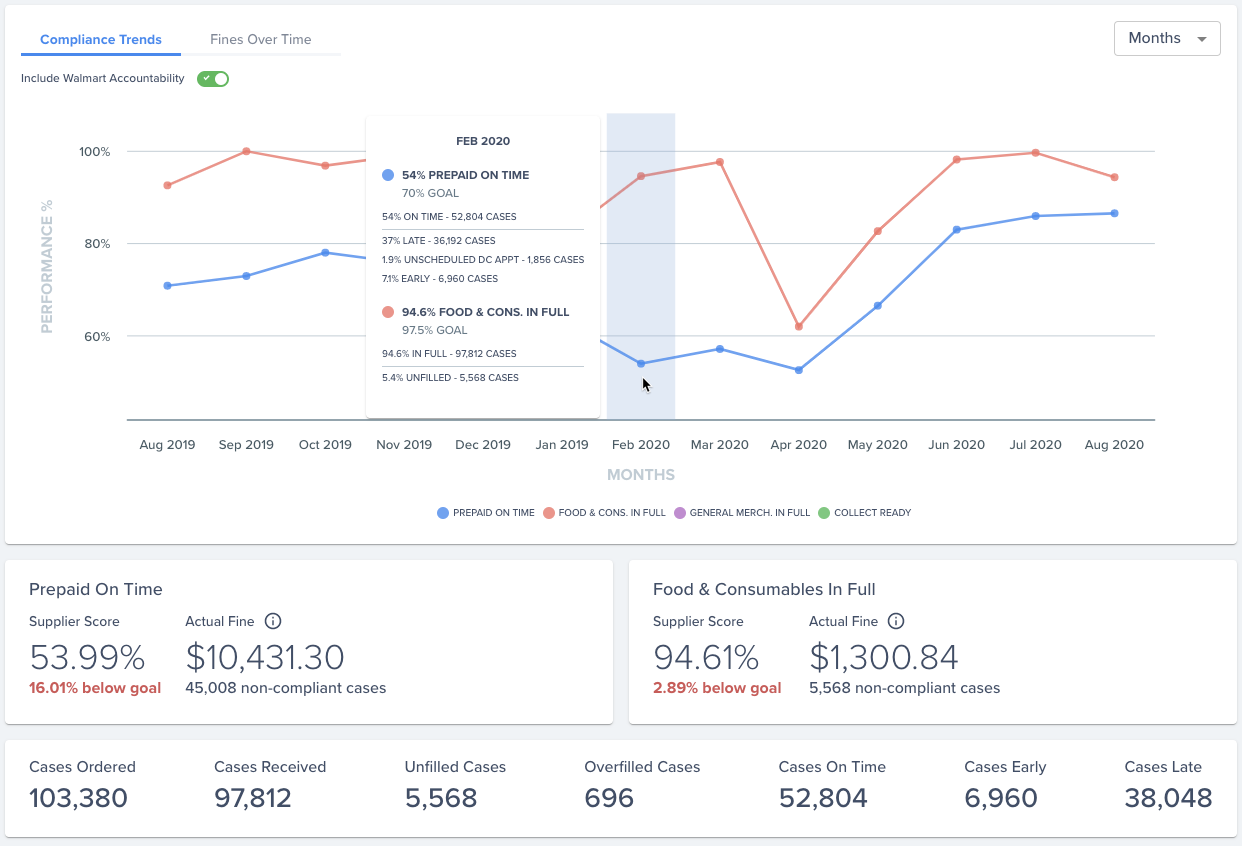
Task: Click Sep 2019 red data point at 100%
Action: pyautogui.click(x=246, y=151)
